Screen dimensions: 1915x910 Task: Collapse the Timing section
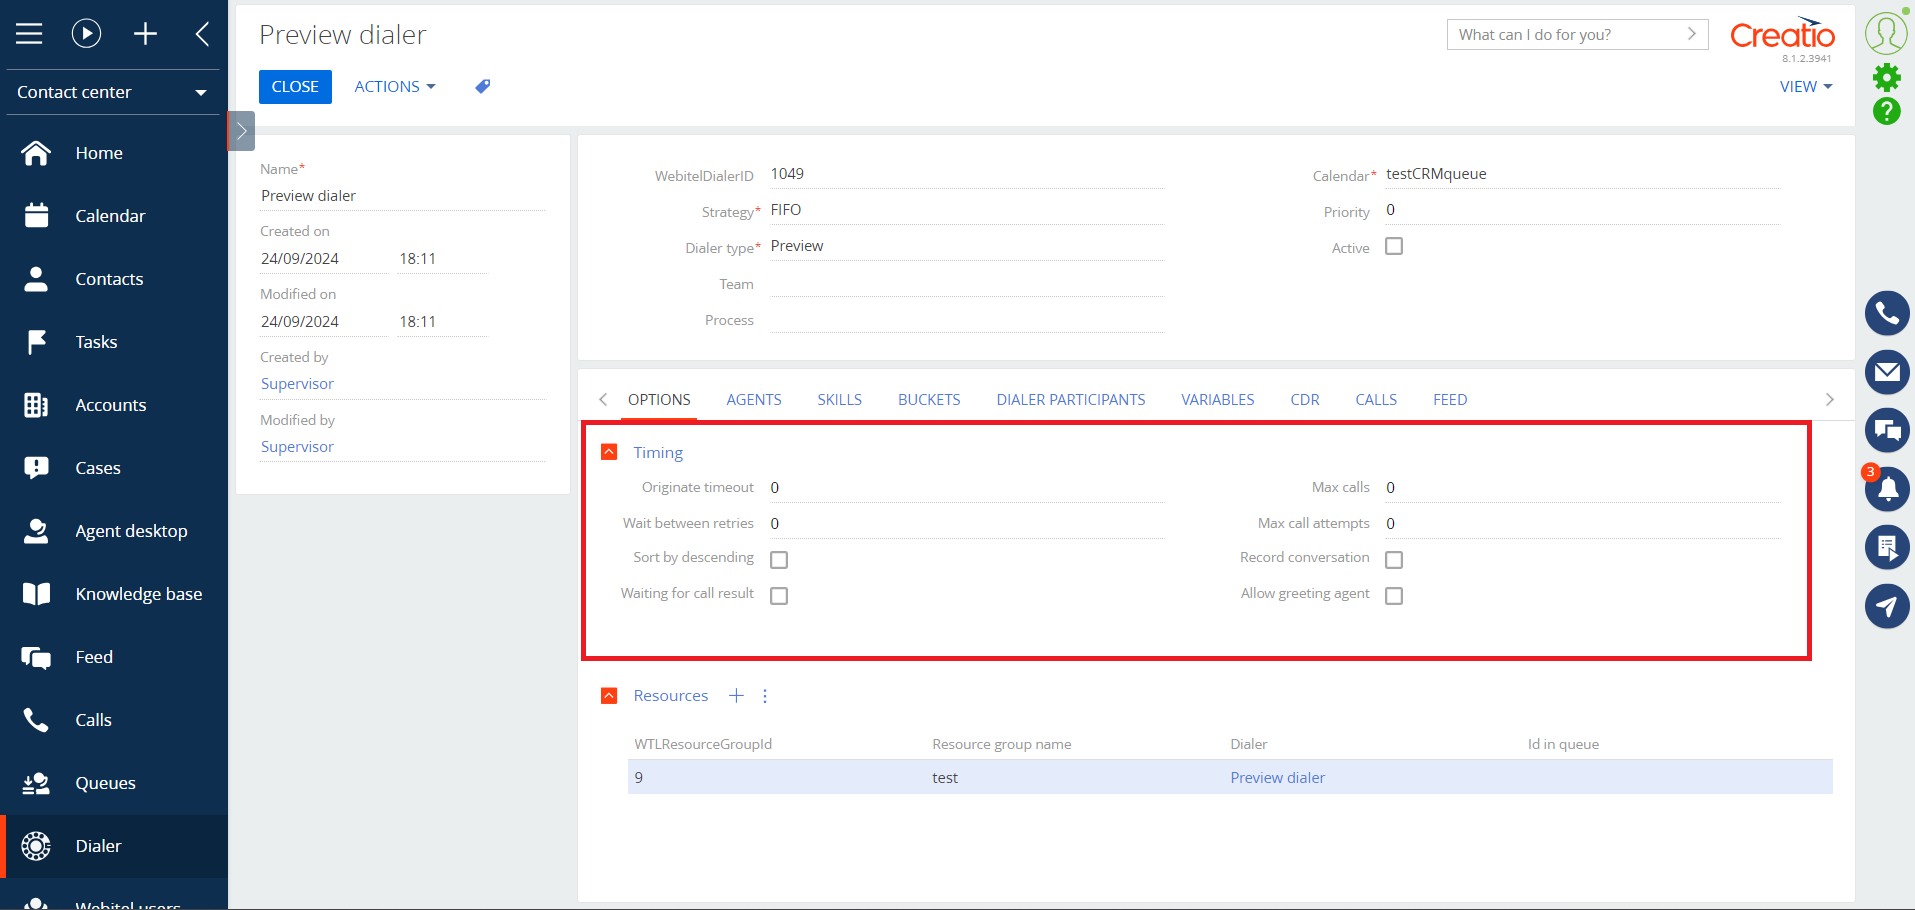coord(609,452)
